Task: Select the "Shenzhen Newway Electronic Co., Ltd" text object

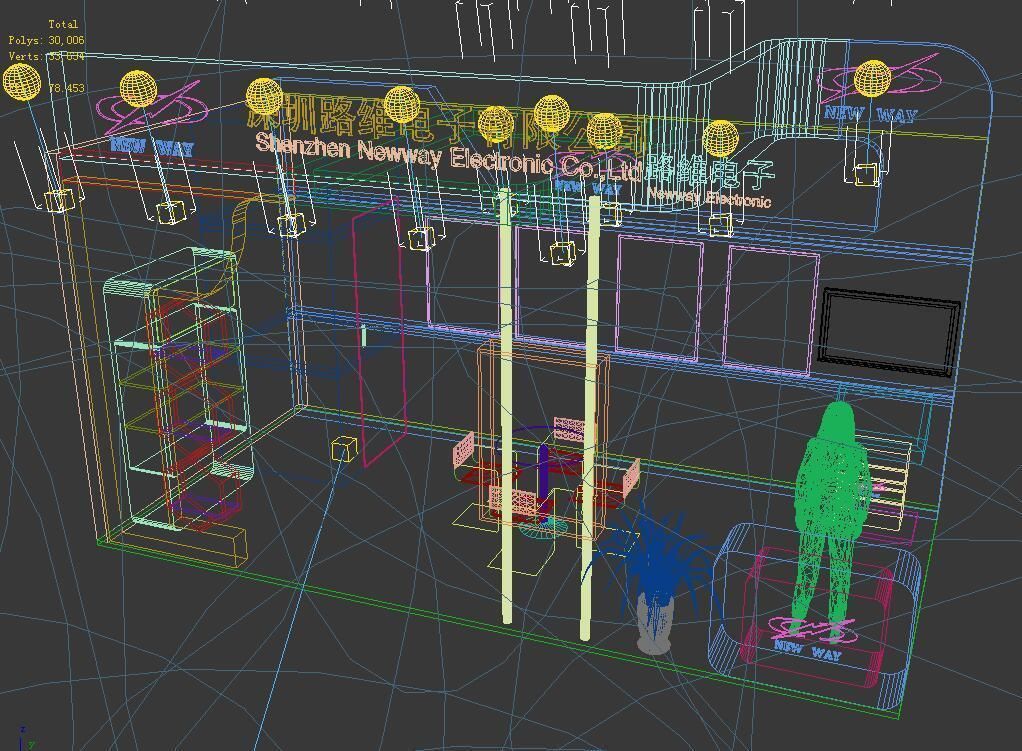Action: [x=448, y=156]
